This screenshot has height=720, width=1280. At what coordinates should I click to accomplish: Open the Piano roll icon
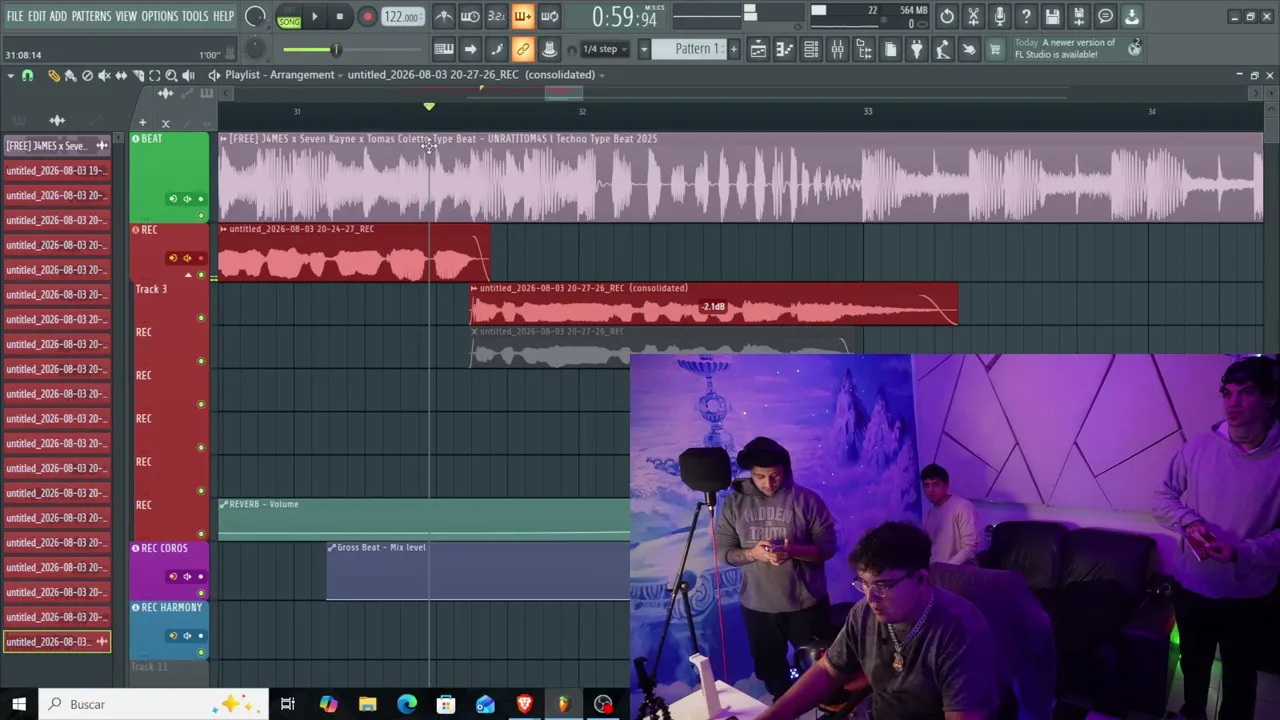[x=785, y=49]
